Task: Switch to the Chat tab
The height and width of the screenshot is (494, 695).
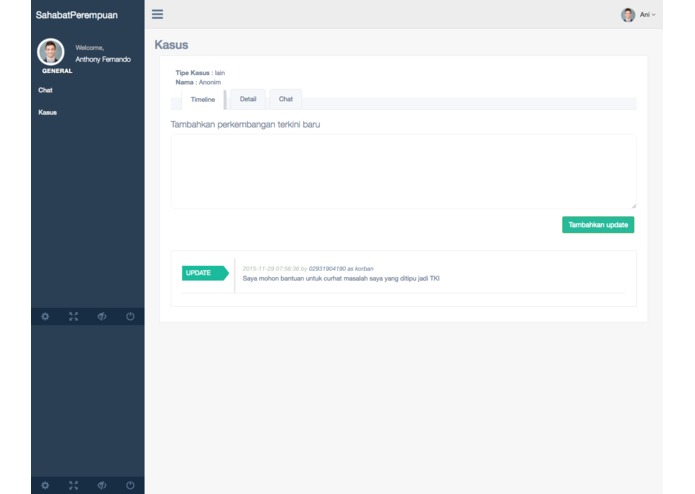Action: coord(285,99)
